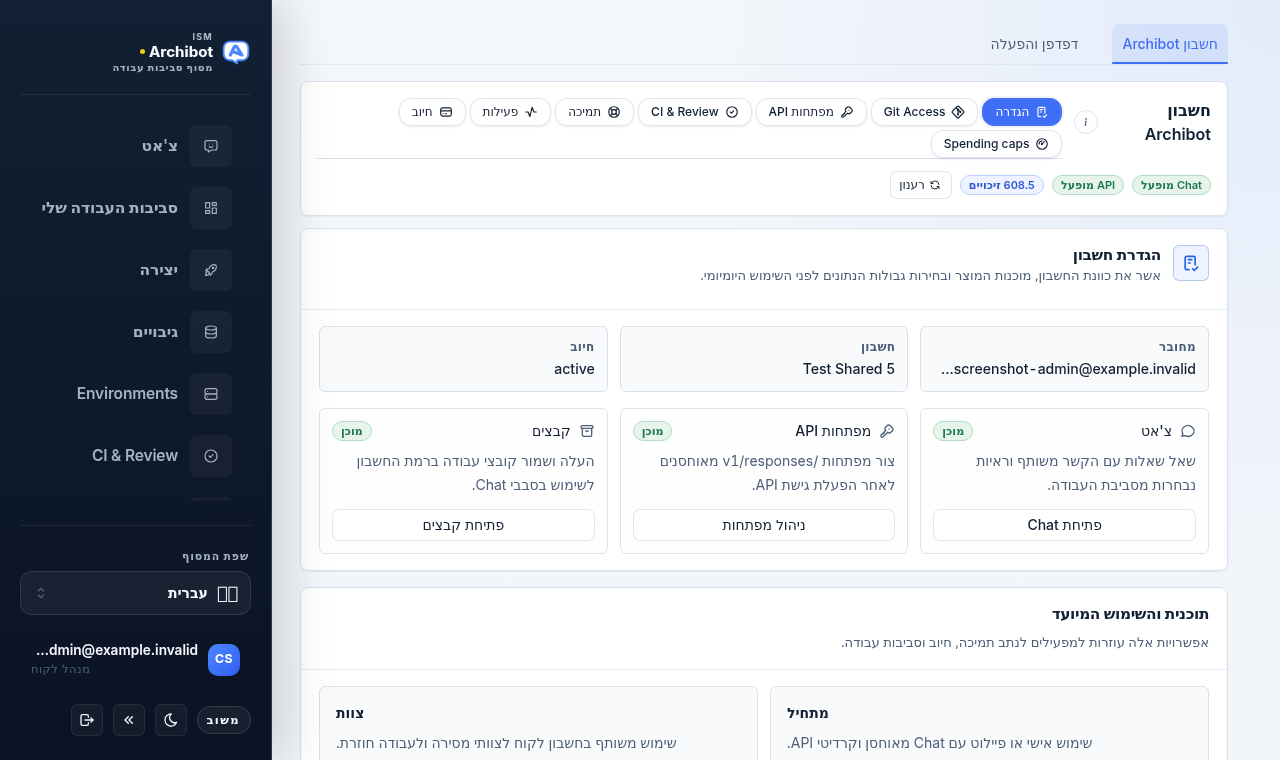Click the רענון refresh button
The image size is (1280, 760).
[921, 185]
